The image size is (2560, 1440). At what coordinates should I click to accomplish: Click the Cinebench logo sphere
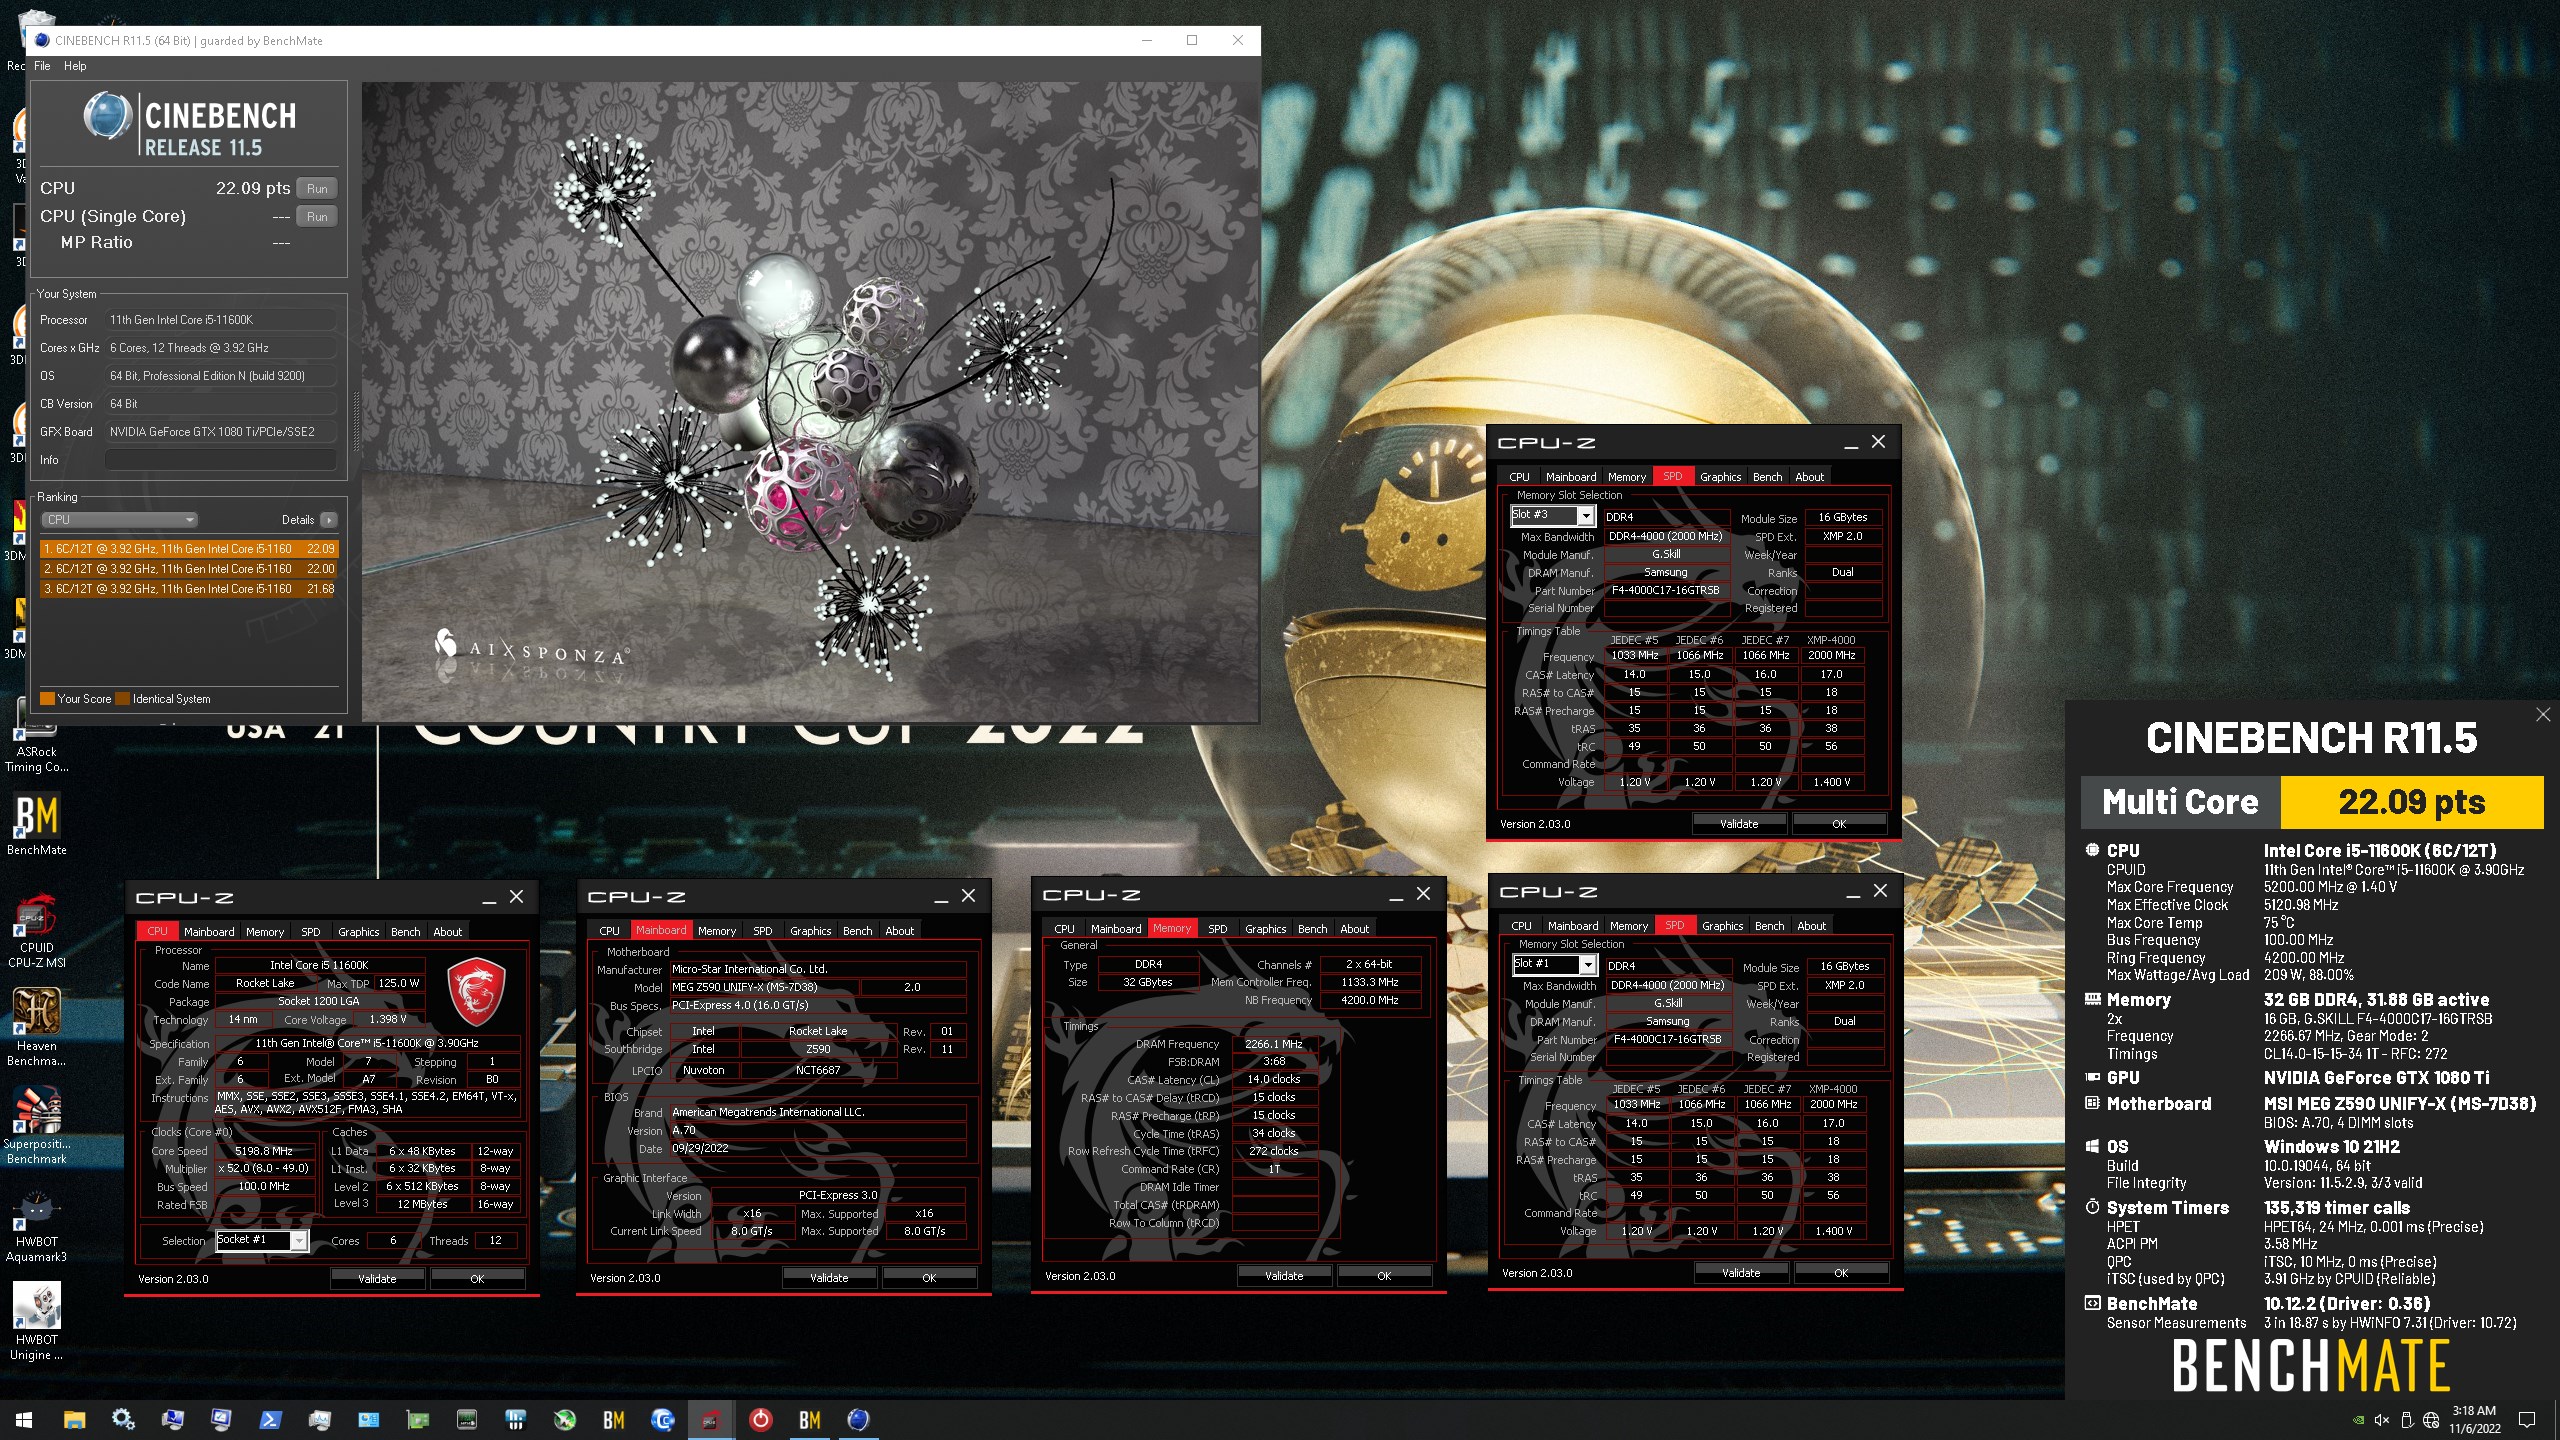tap(107, 115)
